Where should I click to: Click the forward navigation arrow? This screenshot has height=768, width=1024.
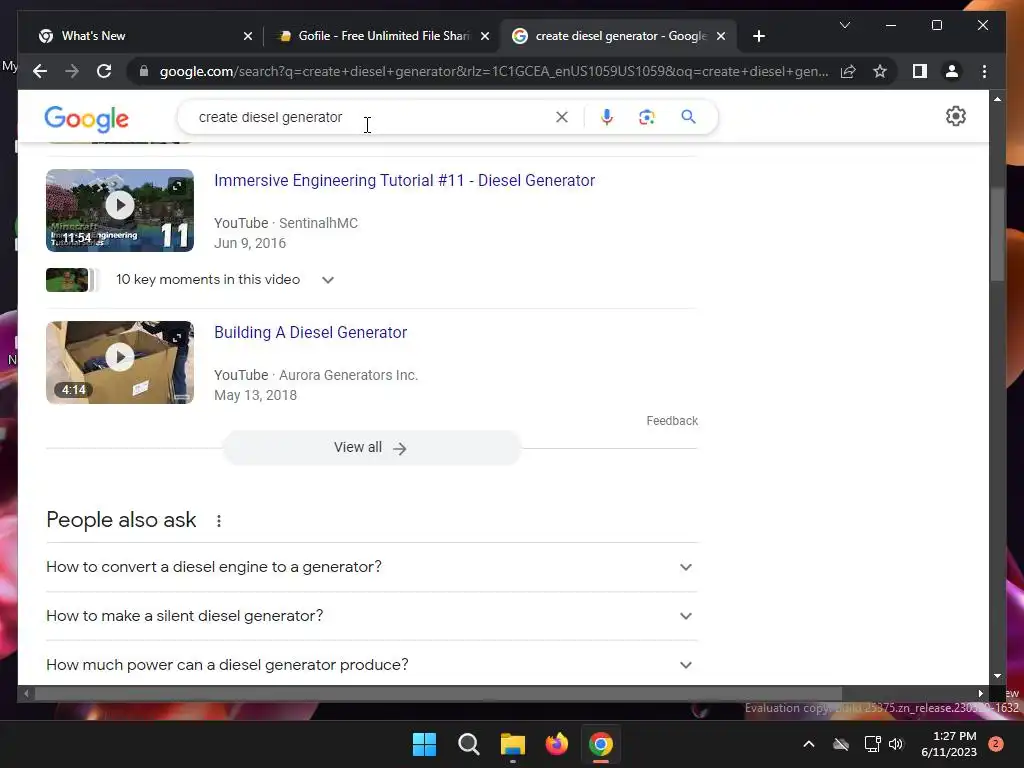pyautogui.click(x=72, y=71)
